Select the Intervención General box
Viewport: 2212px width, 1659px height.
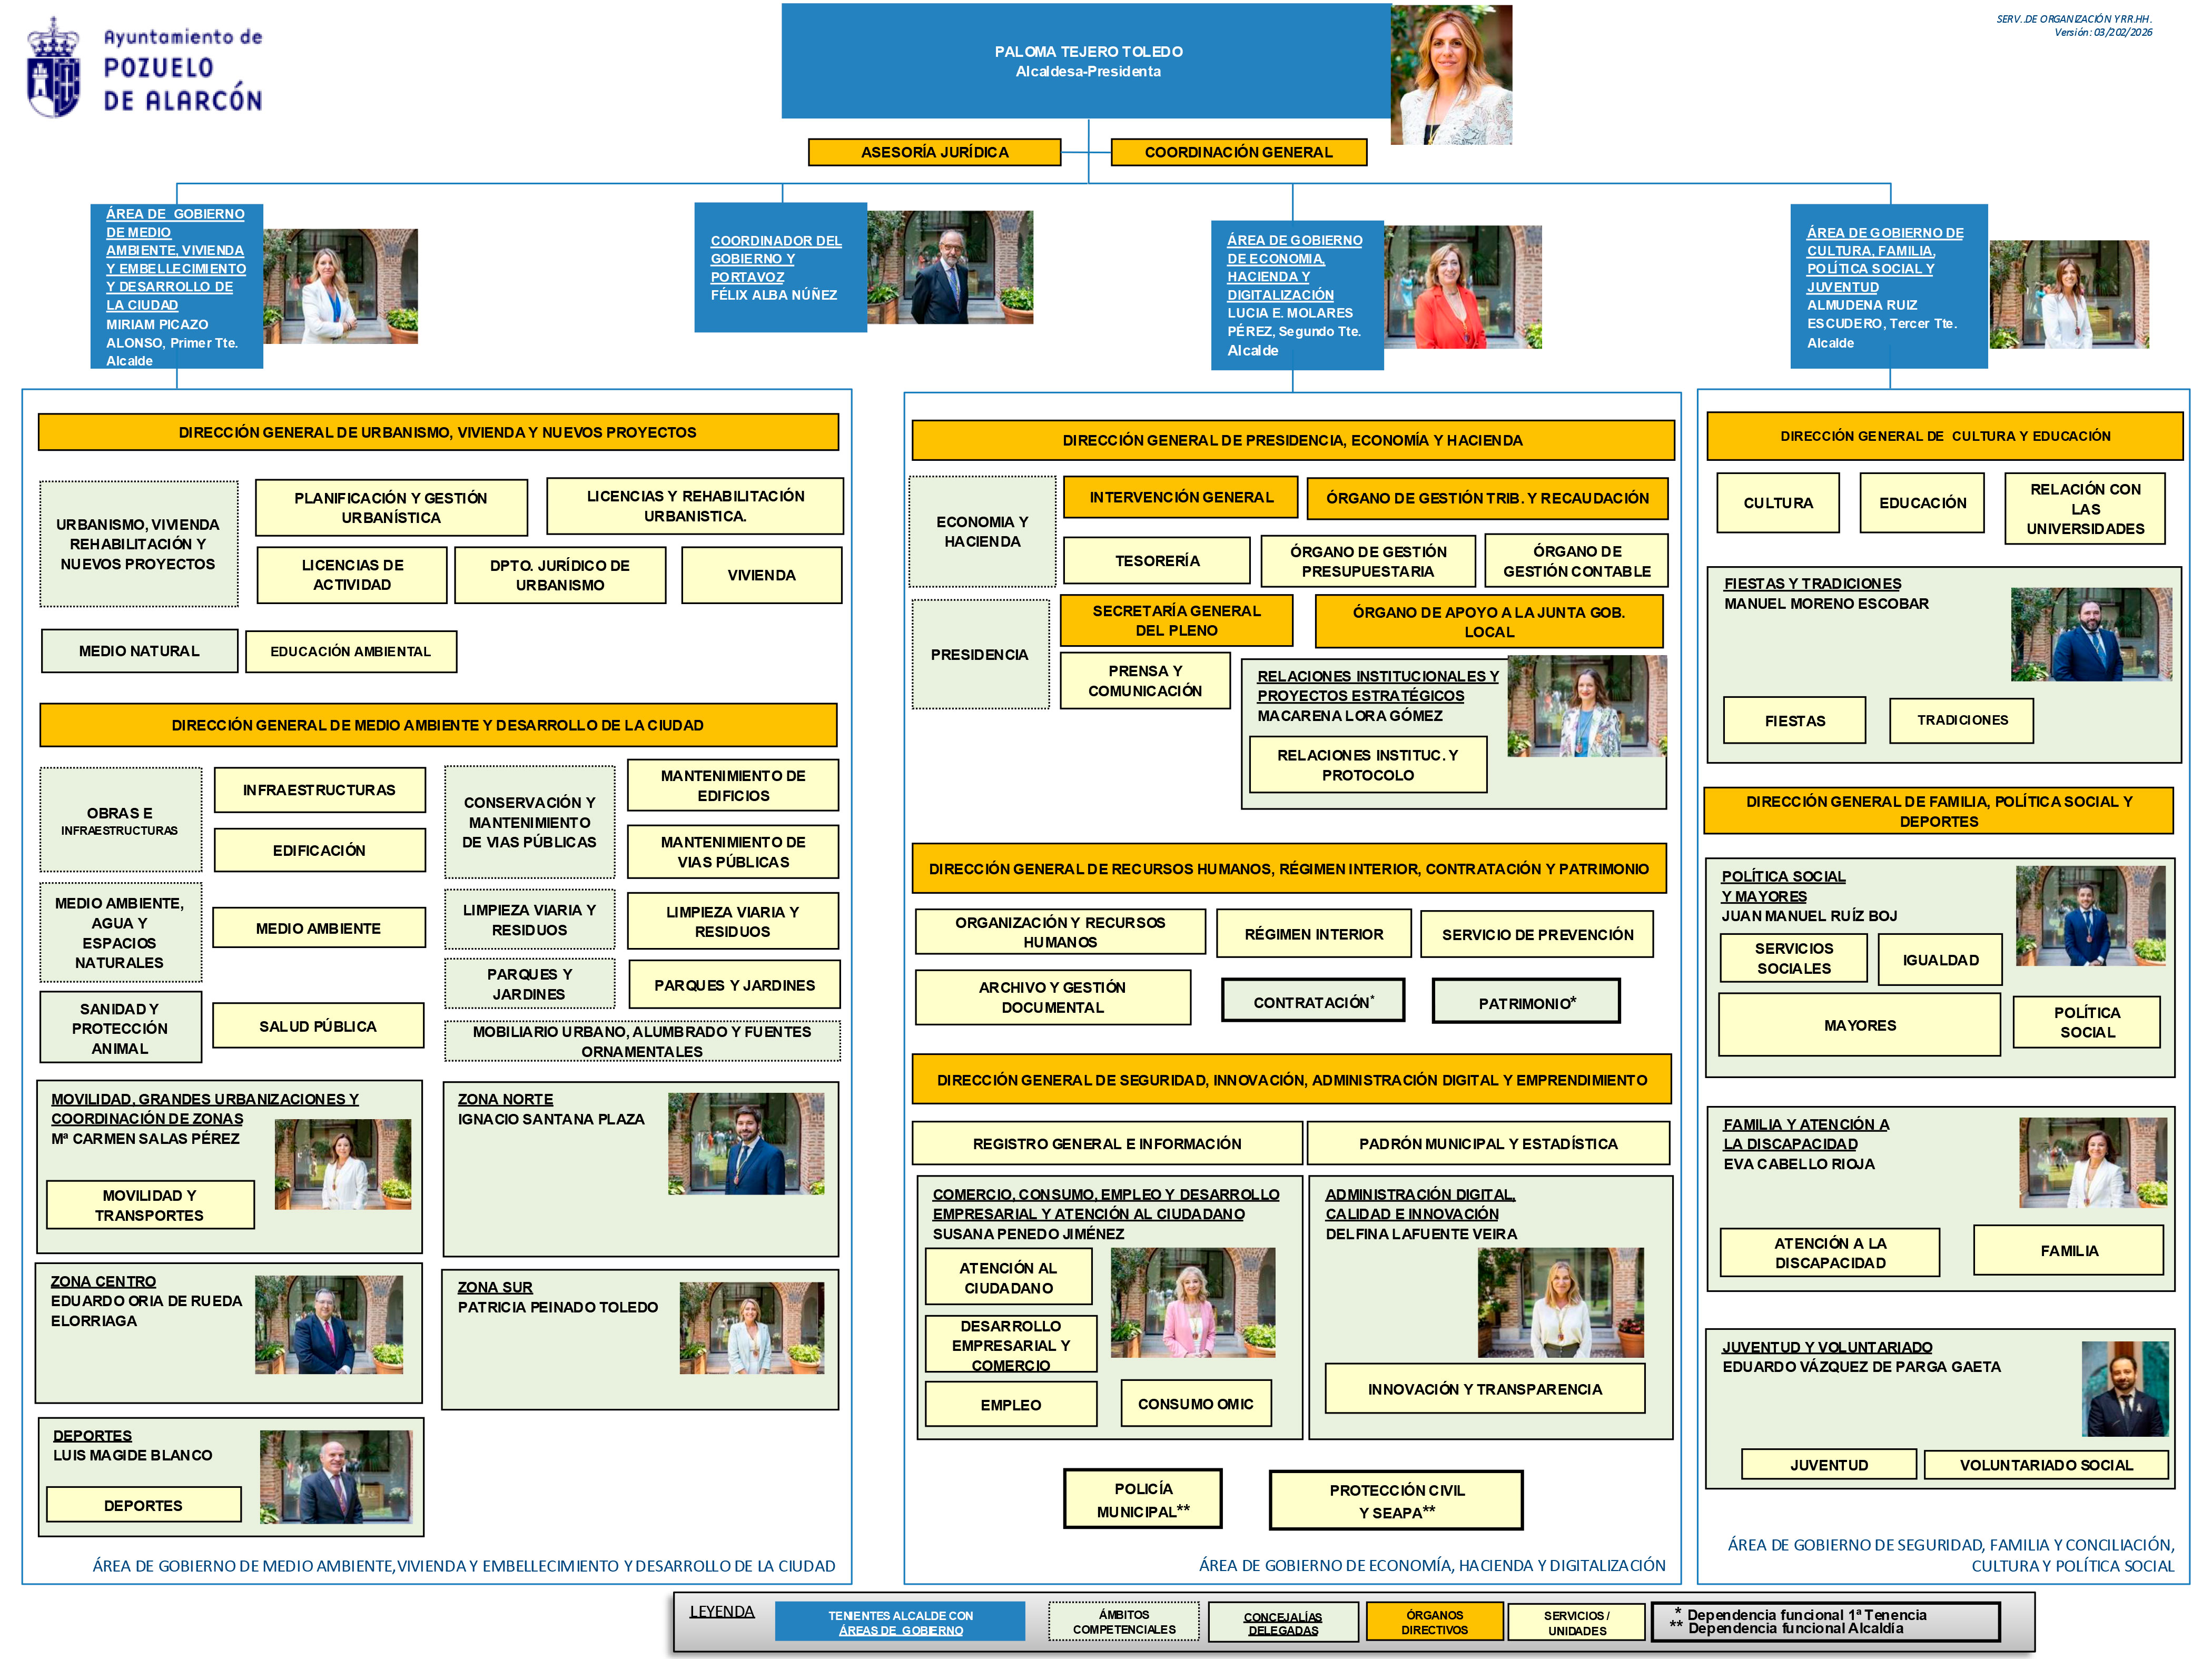1180,497
